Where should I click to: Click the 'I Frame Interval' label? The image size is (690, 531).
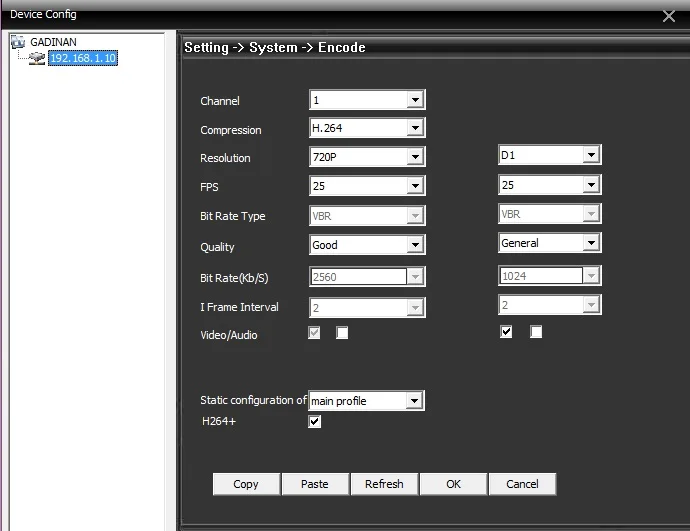tap(239, 307)
